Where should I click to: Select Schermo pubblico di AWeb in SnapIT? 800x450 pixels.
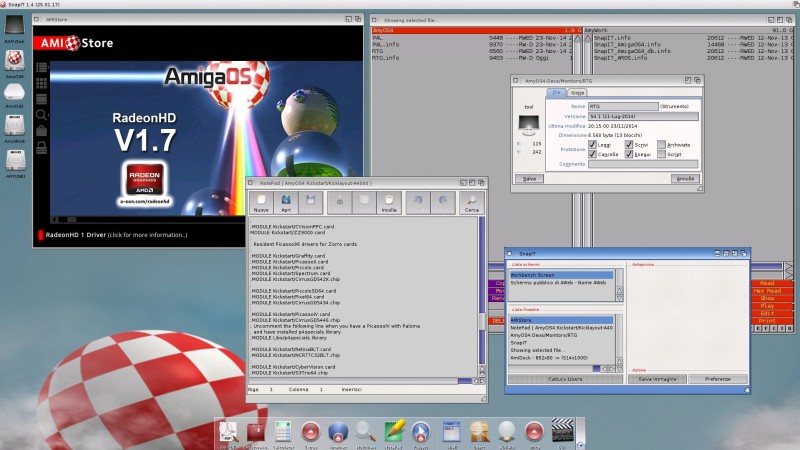562,282
